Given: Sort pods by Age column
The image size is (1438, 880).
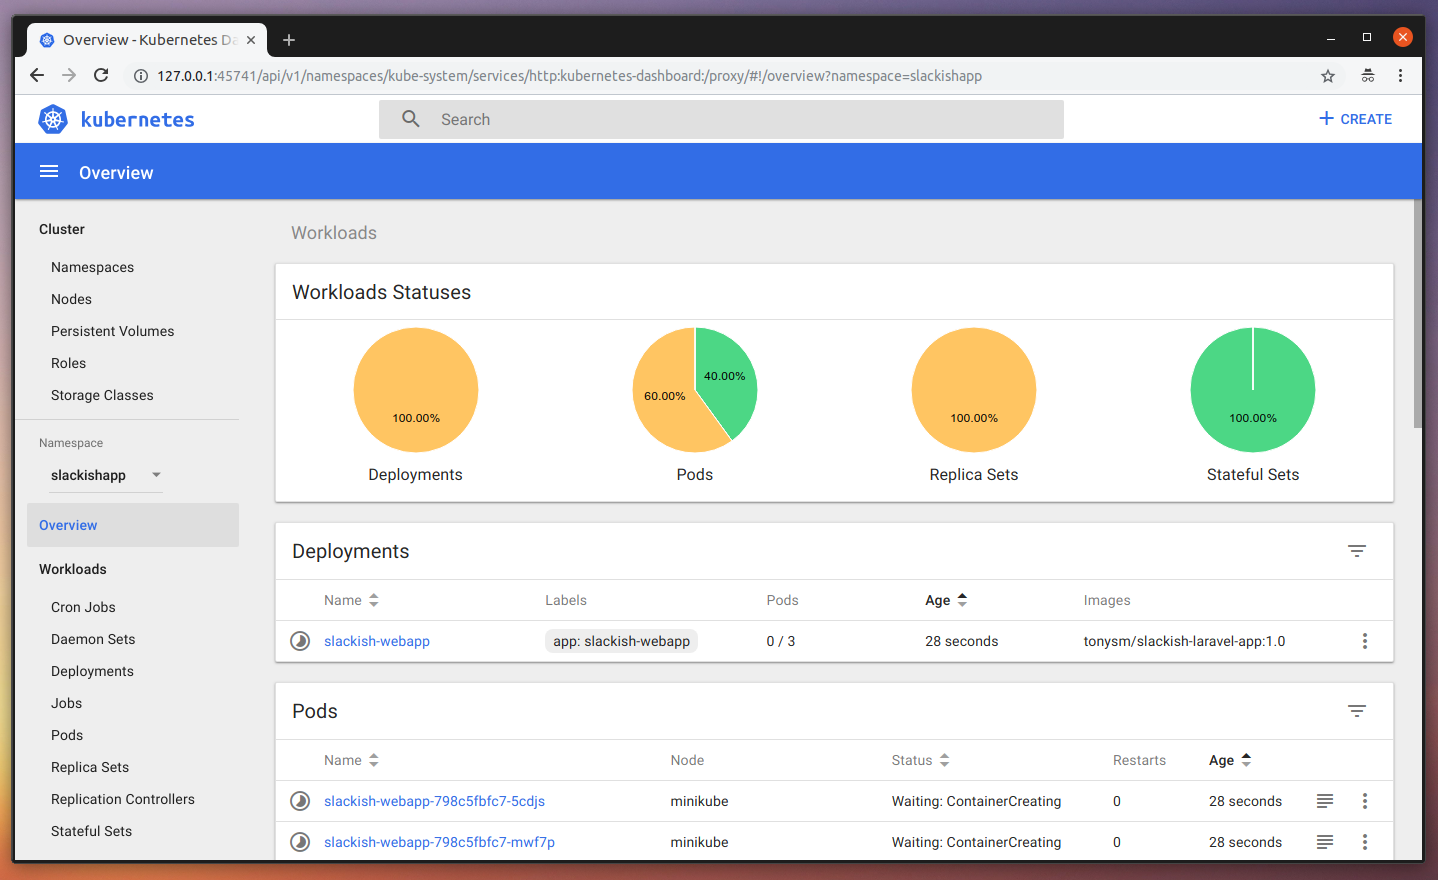Looking at the screenshot, I should click(1230, 760).
